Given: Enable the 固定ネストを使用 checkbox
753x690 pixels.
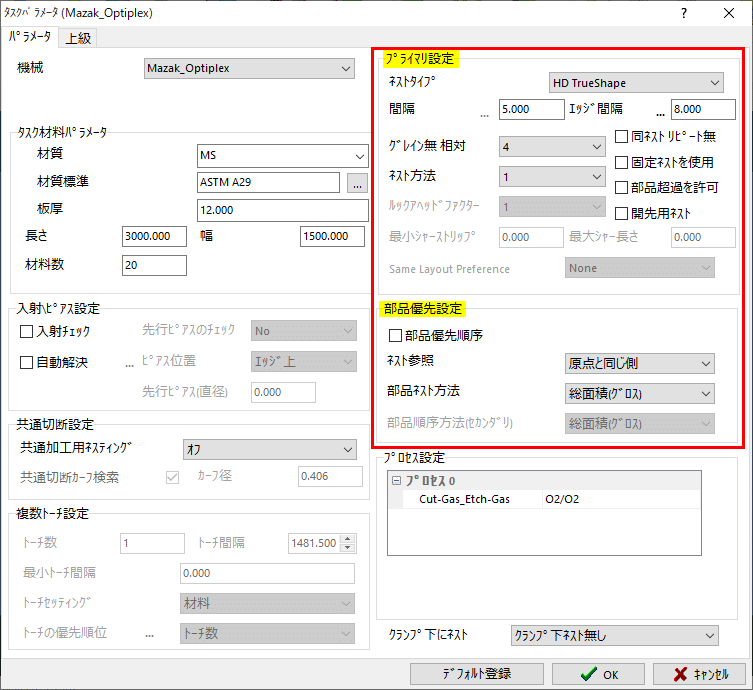Looking at the screenshot, I should (x=621, y=162).
